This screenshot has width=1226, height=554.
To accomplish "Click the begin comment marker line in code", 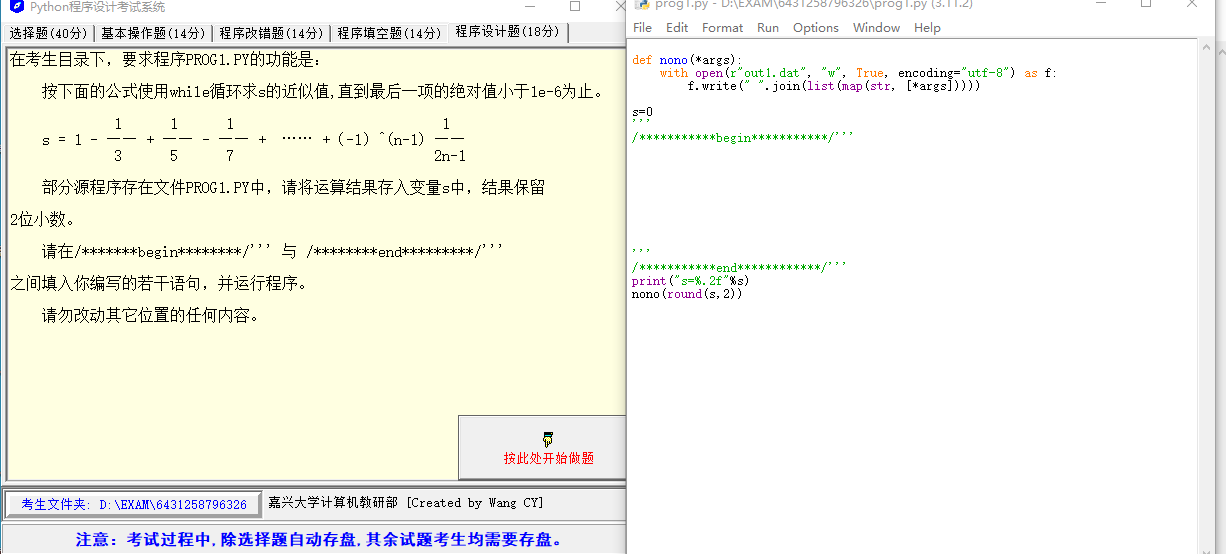I will (x=743, y=137).
